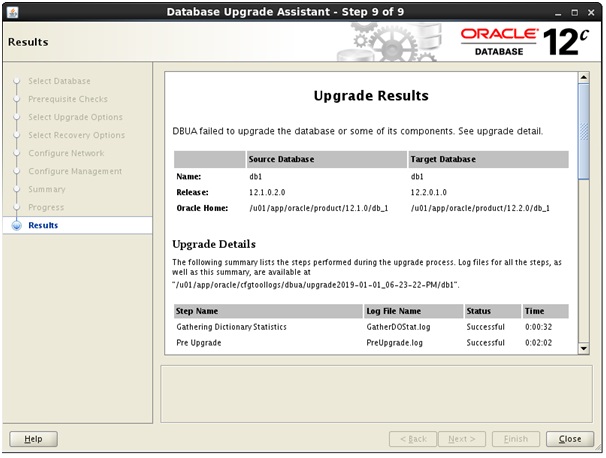Click the GatherDOStat.log table cell
The width and height of the screenshot is (606, 458).
click(399, 327)
